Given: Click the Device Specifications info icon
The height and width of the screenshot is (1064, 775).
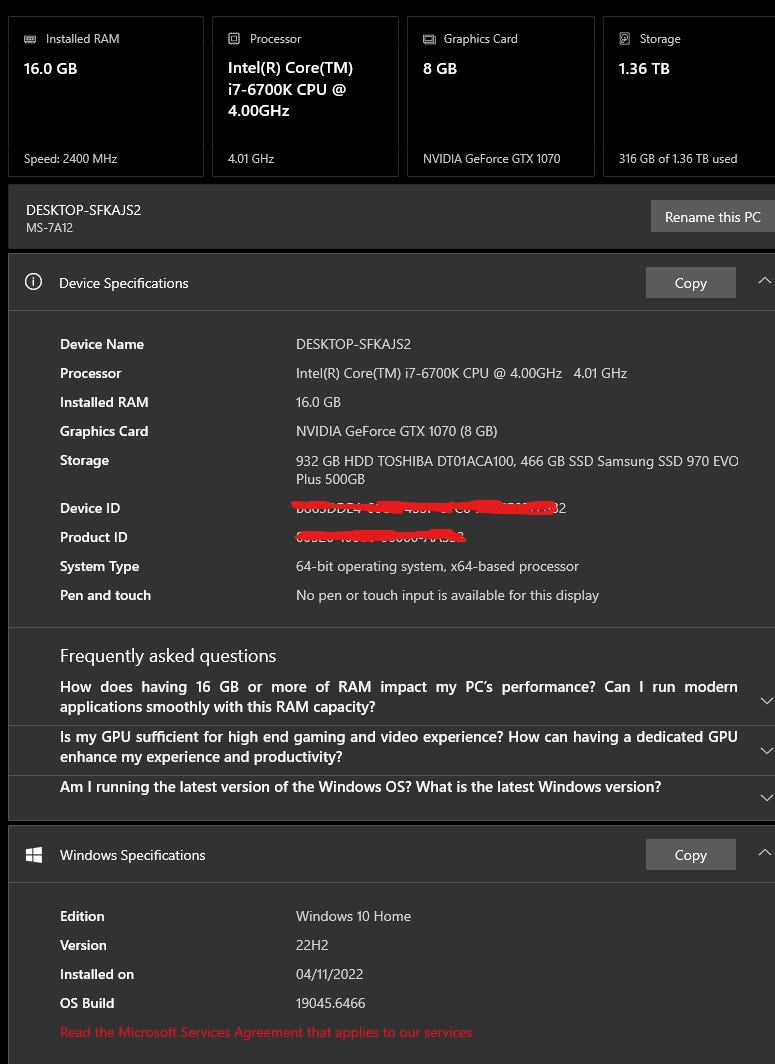Looking at the screenshot, I should [33, 282].
